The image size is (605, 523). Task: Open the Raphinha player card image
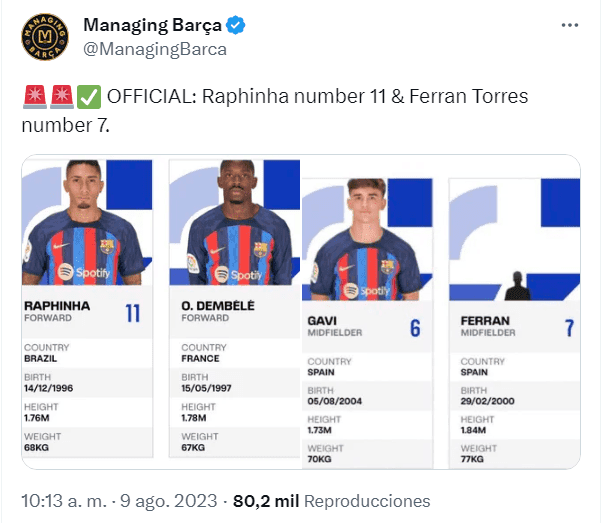[x=87, y=312]
